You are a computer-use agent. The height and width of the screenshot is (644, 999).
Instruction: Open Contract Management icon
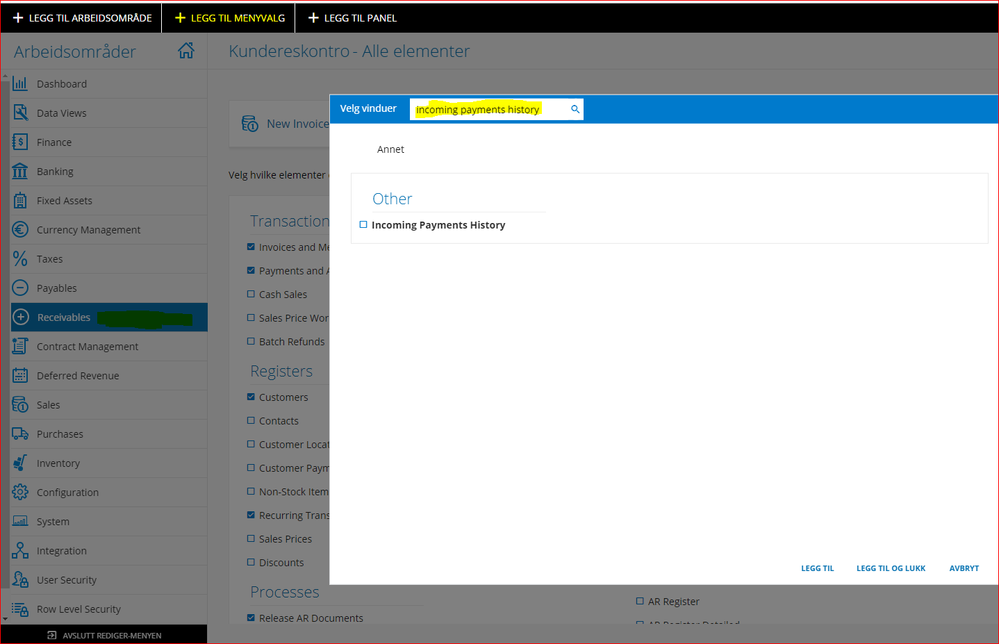(20, 347)
